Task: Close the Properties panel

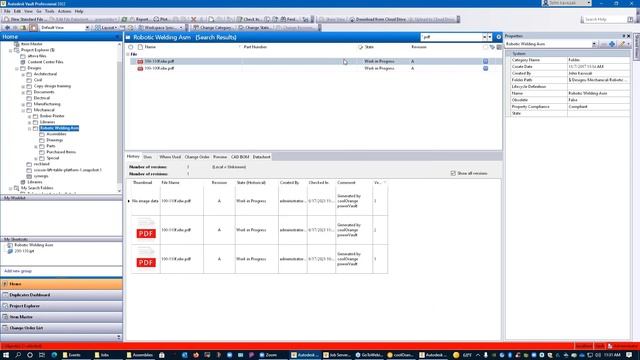Action: (x=629, y=36)
